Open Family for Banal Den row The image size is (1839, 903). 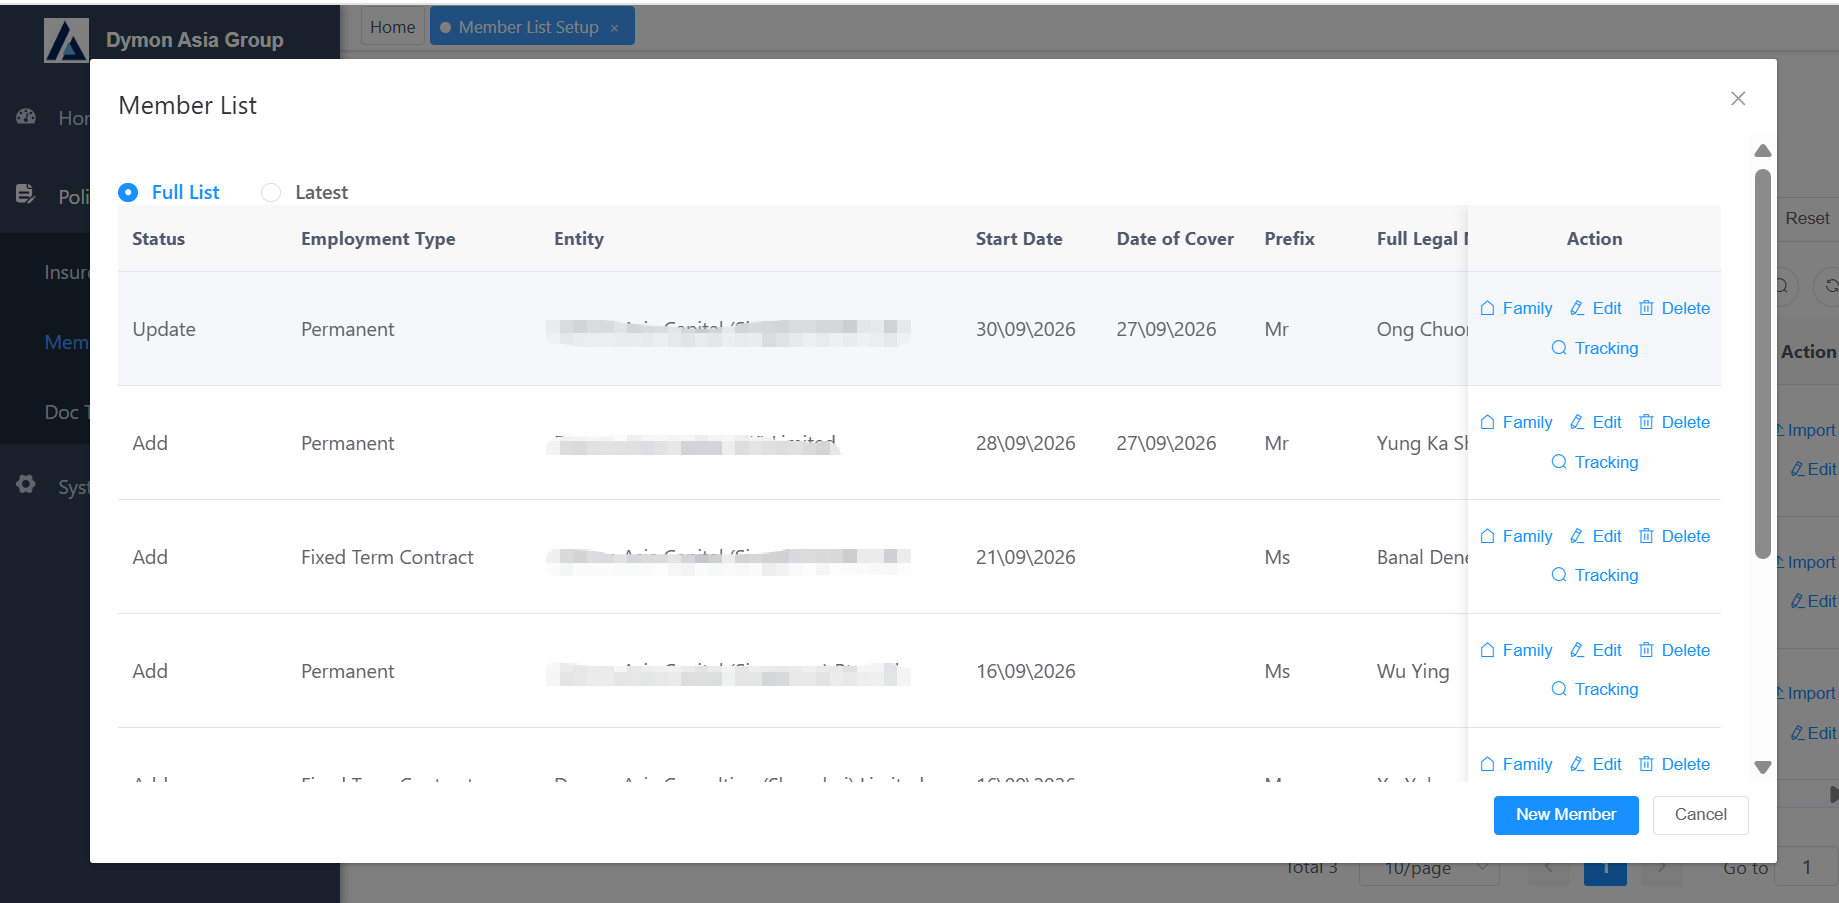pyautogui.click(x=1516, y=536)
